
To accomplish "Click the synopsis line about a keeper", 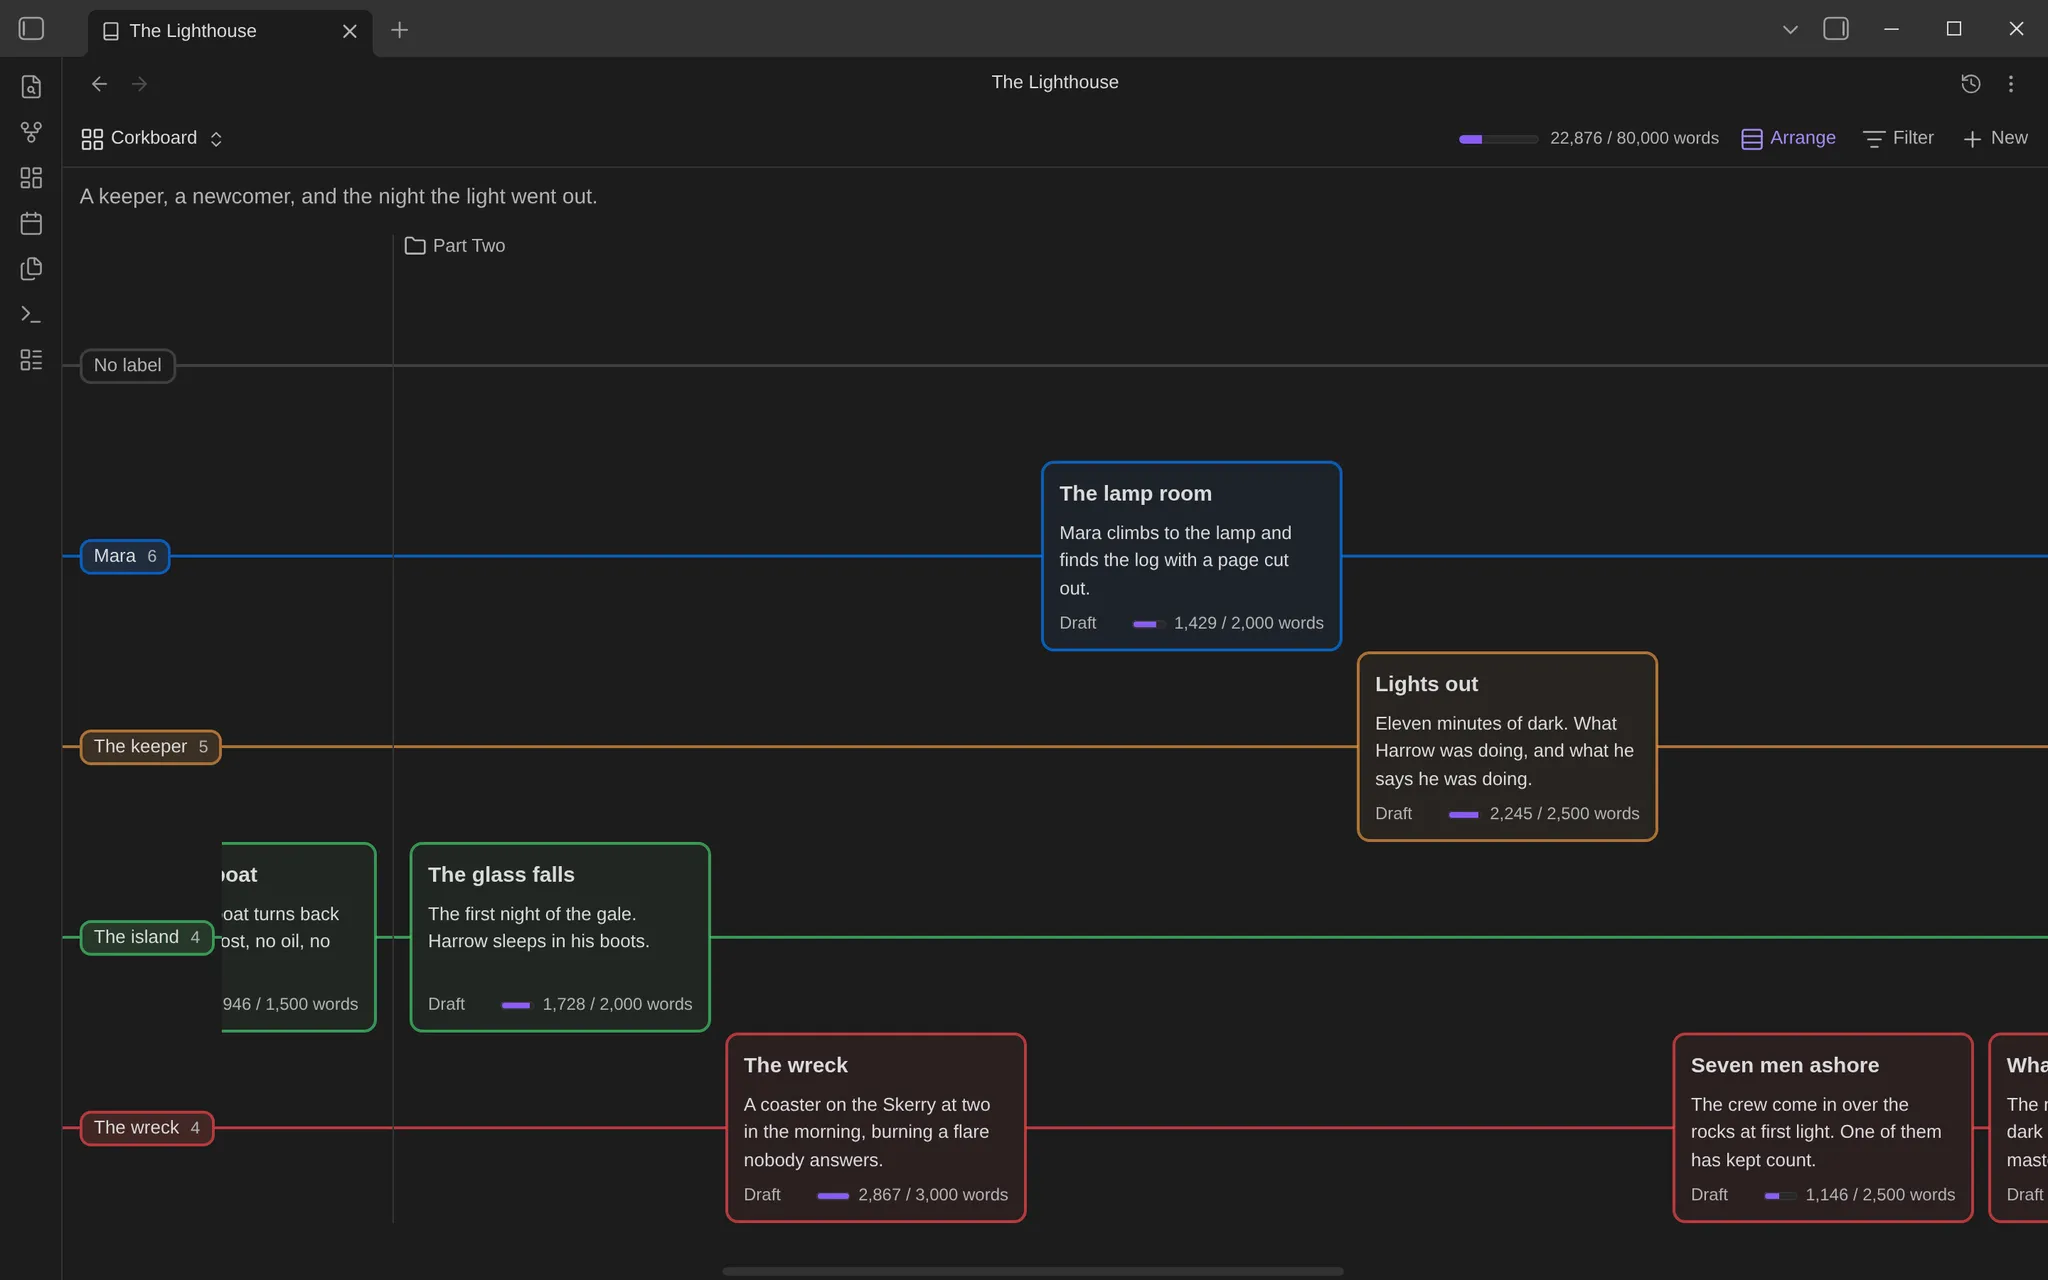I will pyautogui.click(x=338, y=197).
